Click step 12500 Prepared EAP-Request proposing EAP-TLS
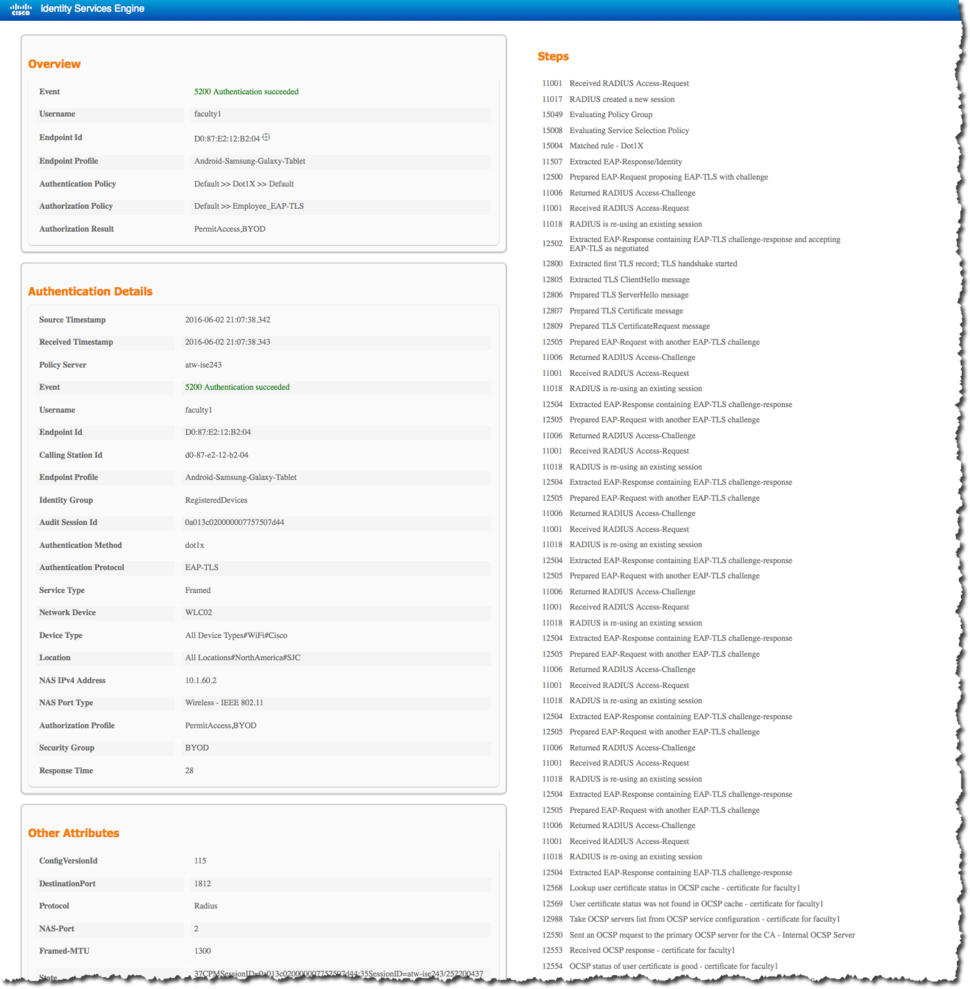The height and width of the screenshot is (989, 970). coord(655,177)
